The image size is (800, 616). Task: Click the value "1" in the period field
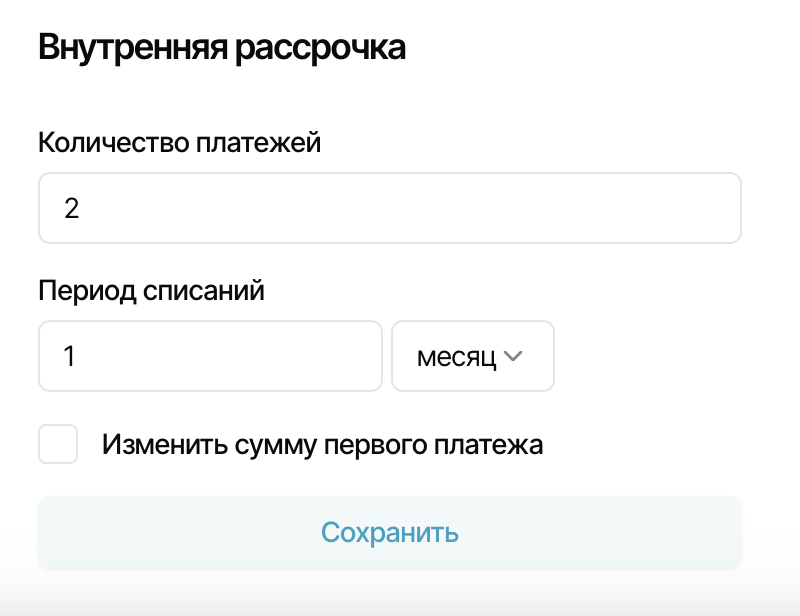(x=69, y=357)
